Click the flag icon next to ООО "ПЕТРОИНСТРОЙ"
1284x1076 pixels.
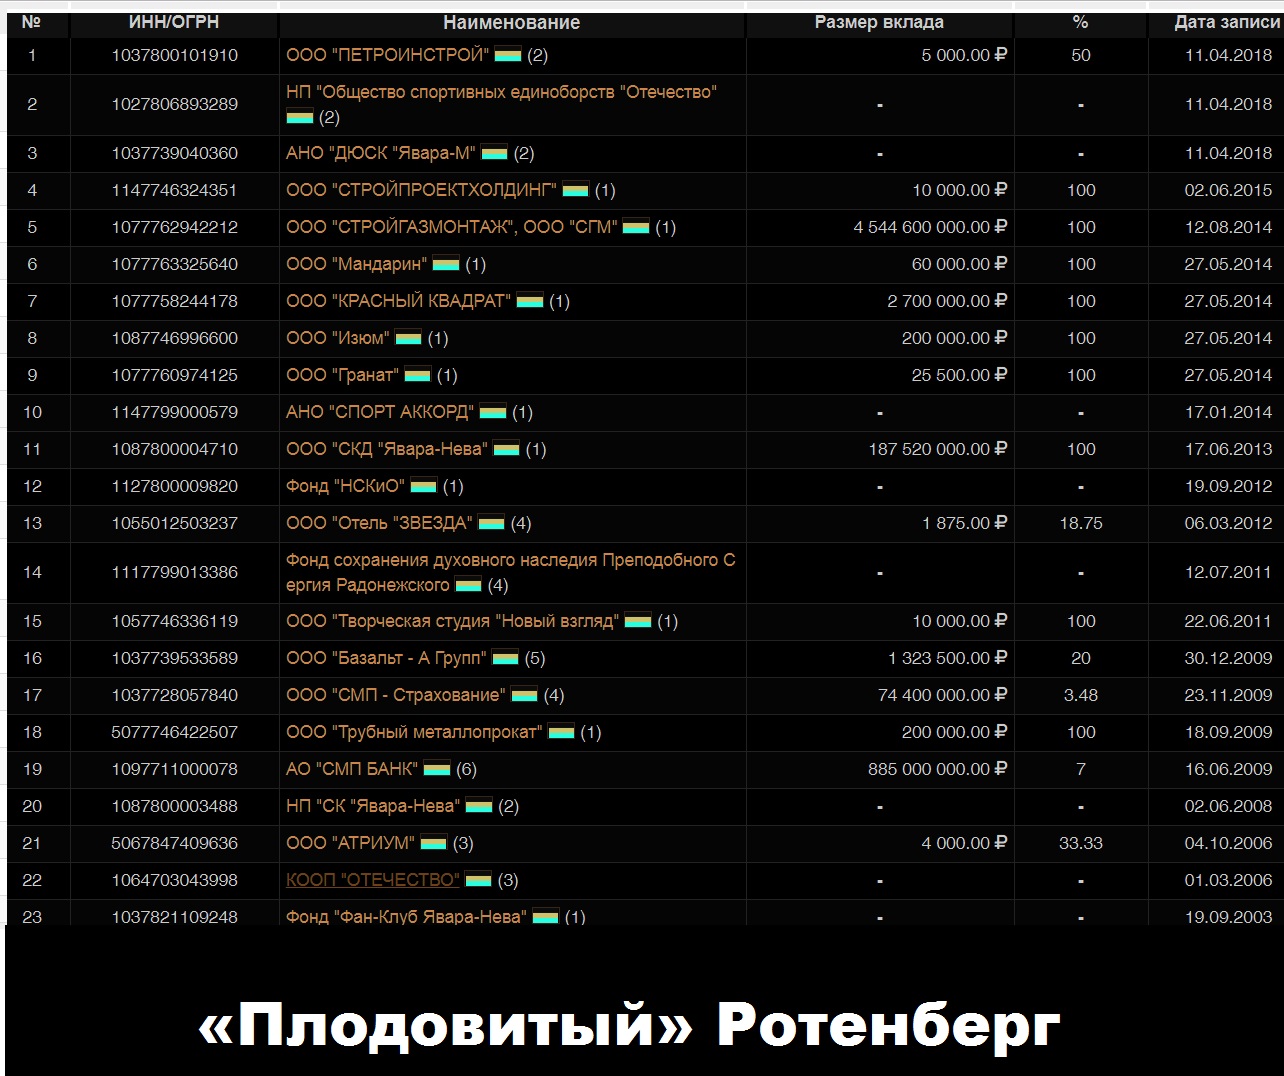(x=508, y=56)
